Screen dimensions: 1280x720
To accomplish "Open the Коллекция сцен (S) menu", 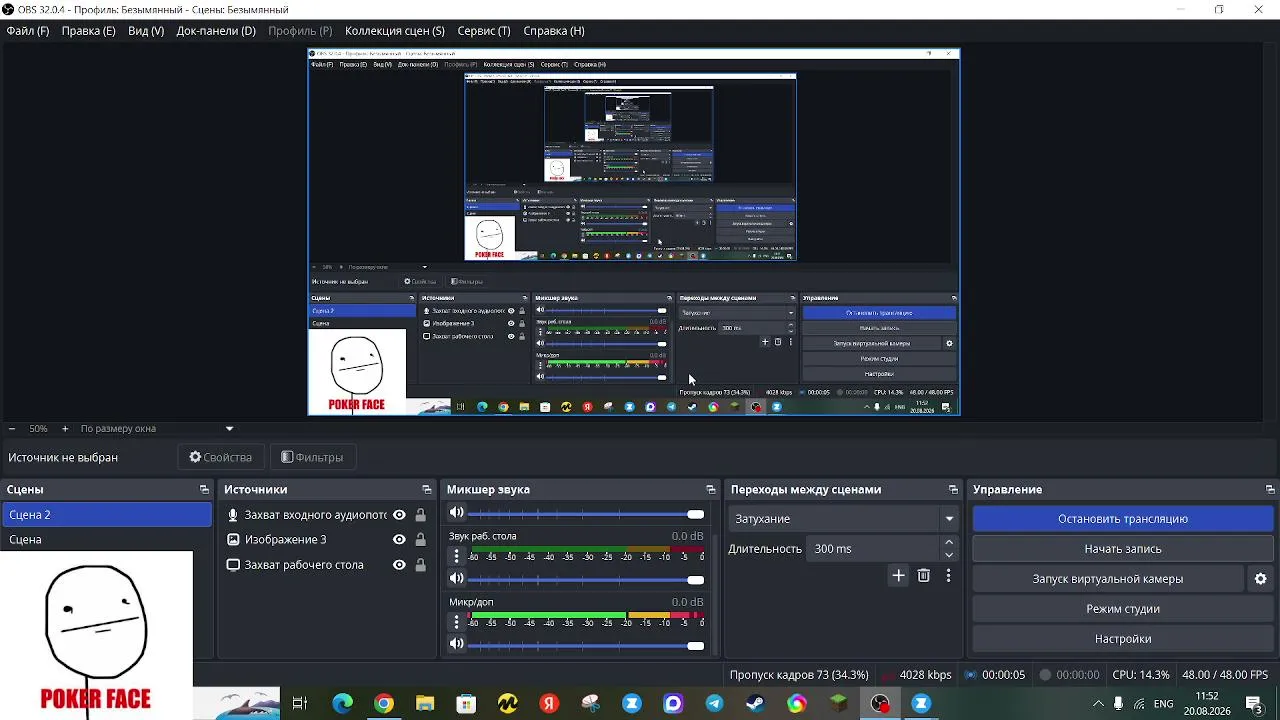I will [x=395, y=31].
